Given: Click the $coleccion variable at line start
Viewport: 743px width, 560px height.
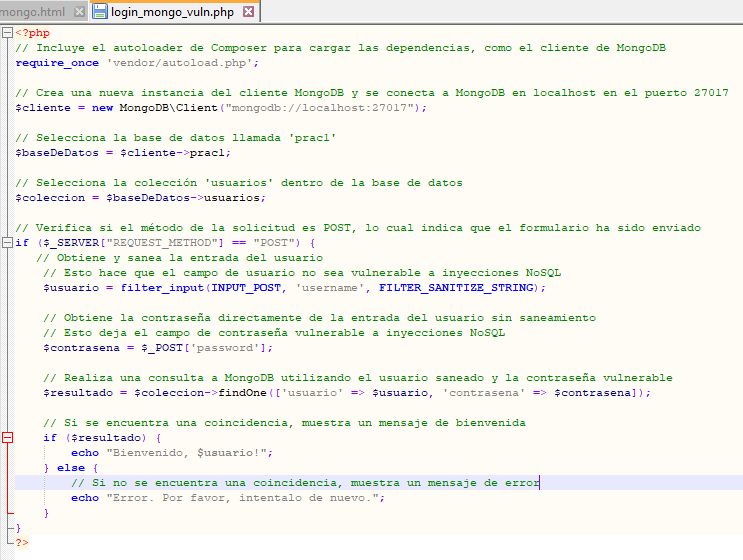Looking at the screenshot, I should pos(50,198).
